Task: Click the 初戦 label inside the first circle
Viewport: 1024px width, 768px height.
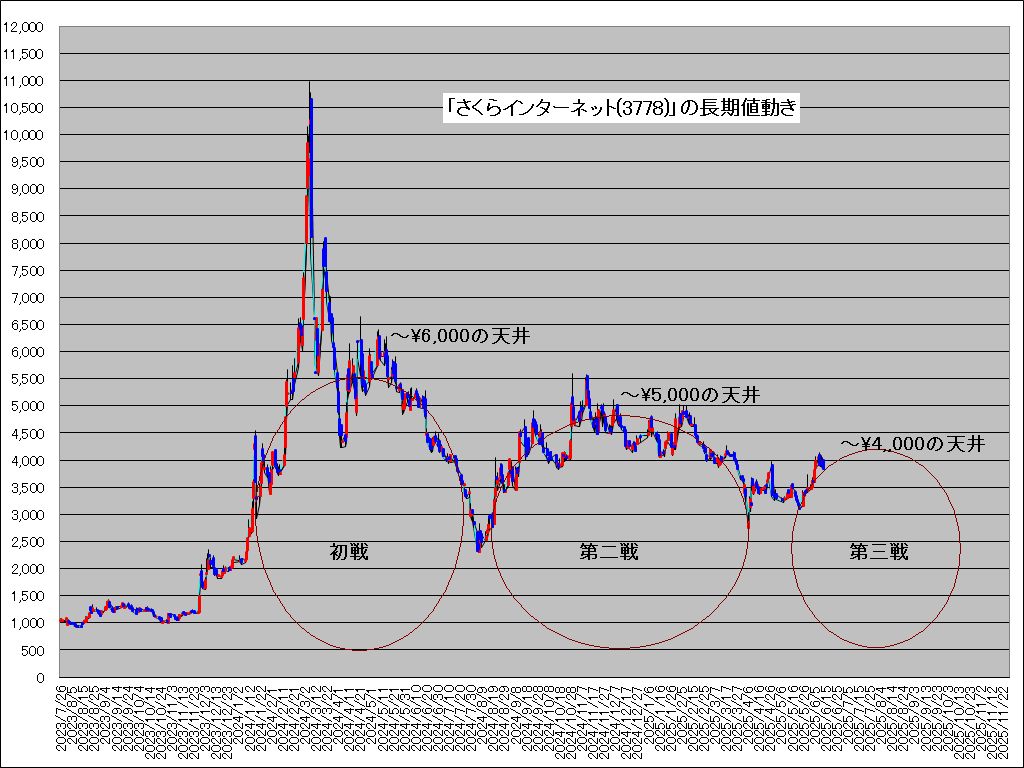Action: click(x=349, y=552)
